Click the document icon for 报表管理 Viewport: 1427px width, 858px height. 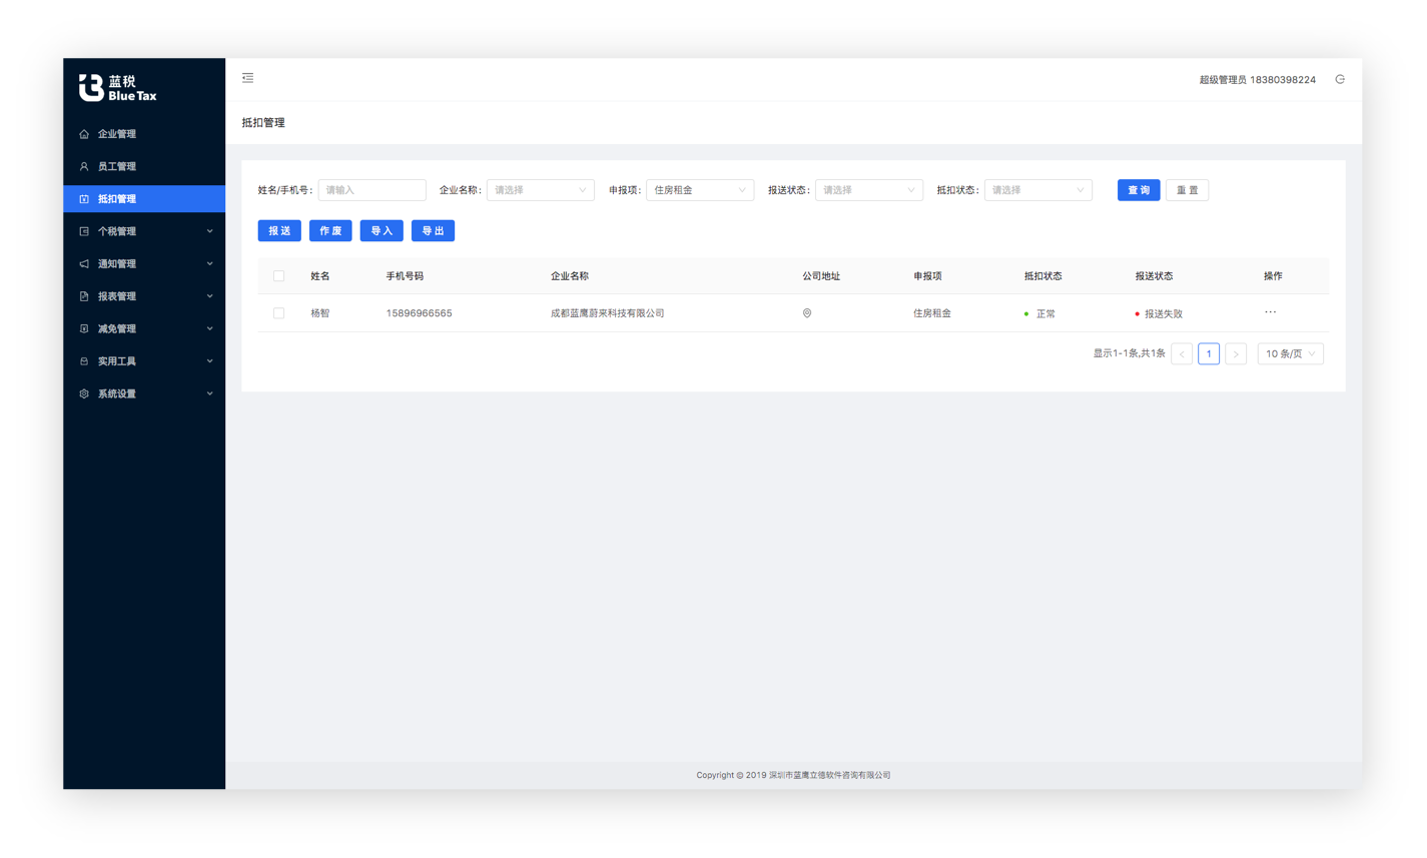coord(84,297)
